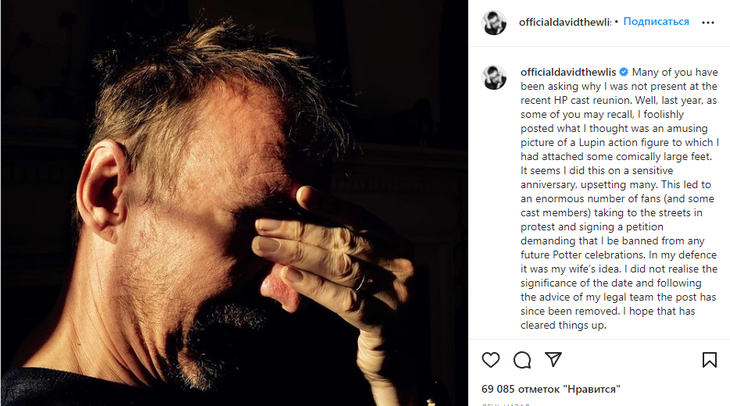Save the post with the bookmark icon
Image resolution: width=730 pixels, height=406 pixels.
coord(709,360)
